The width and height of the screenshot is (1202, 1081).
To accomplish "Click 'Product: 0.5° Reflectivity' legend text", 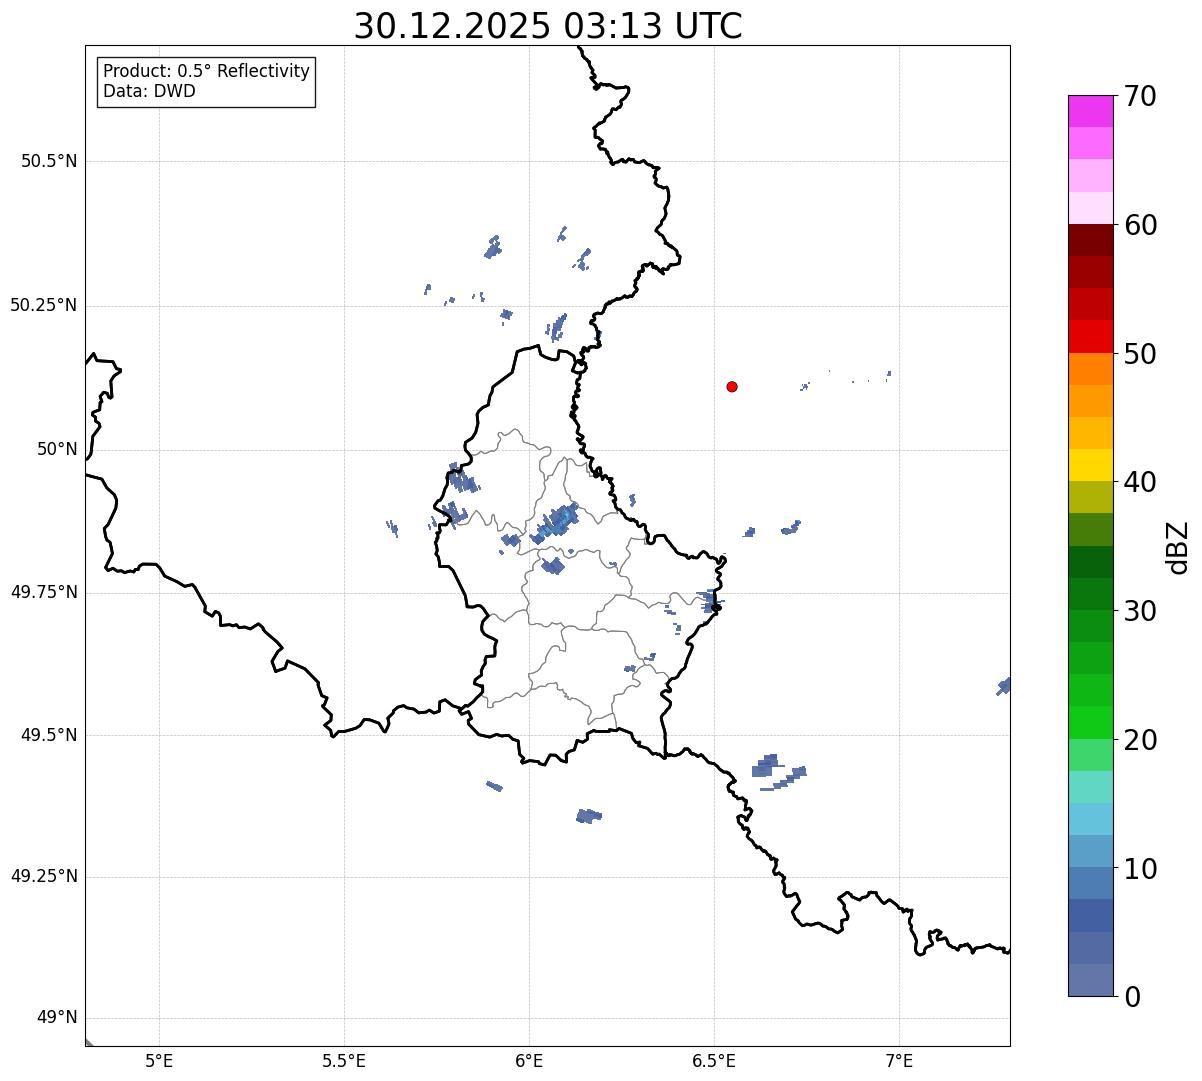I will click(x=206, y=72).
